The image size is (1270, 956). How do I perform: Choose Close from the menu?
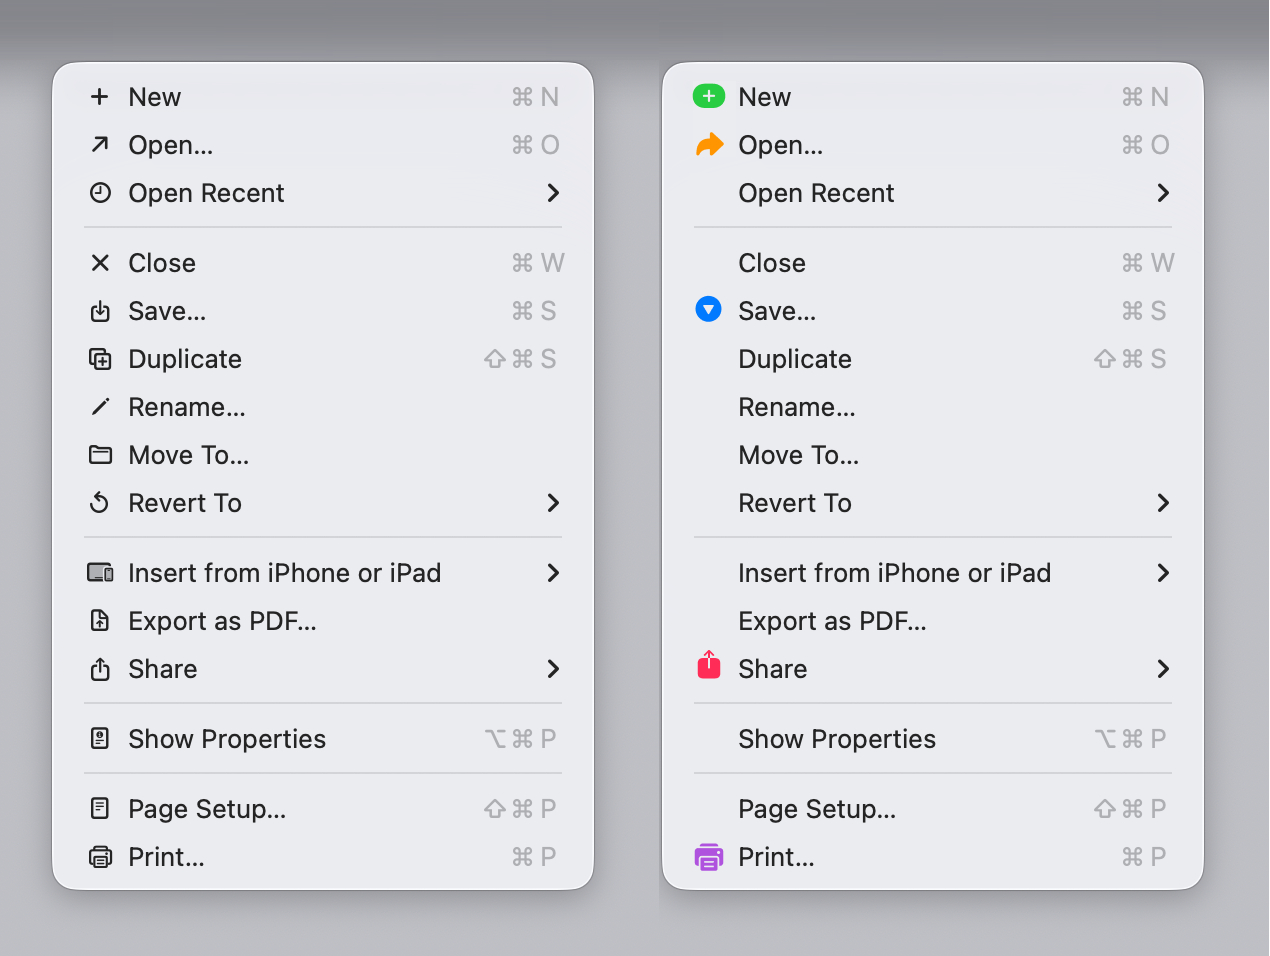(161, 262)
